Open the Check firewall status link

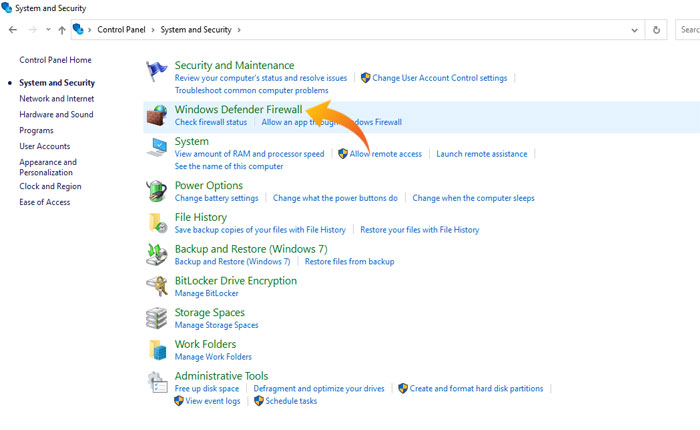pyautogui.click(x=210, y=123)
